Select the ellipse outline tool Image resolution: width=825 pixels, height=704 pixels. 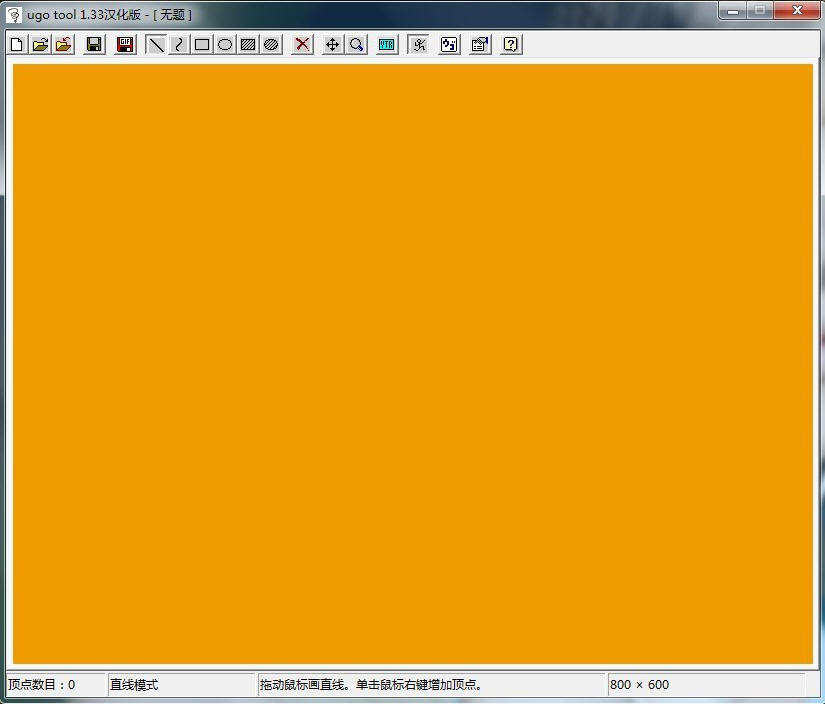coord(225,45)
